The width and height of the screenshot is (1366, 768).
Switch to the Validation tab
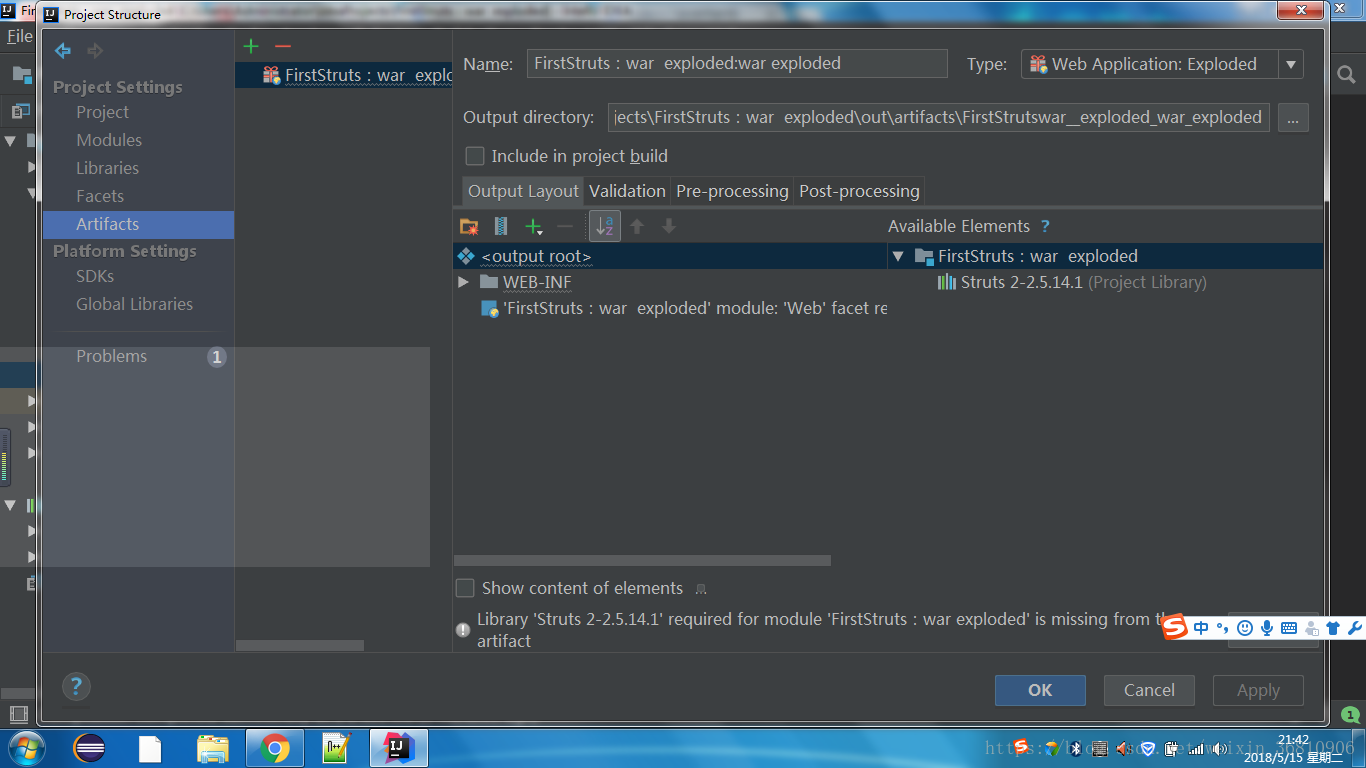(x=627, y=191)
